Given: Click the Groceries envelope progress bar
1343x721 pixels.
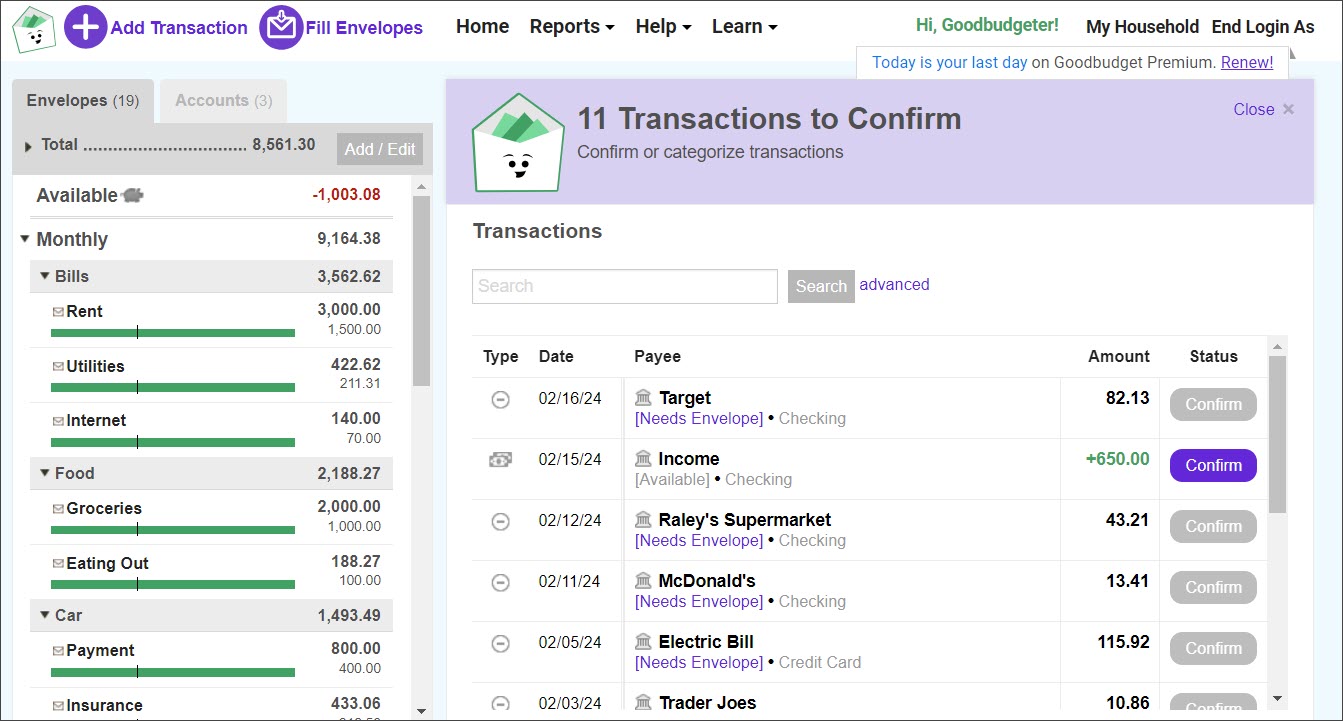Looking at the screenshot, I should tap(173, 530).
